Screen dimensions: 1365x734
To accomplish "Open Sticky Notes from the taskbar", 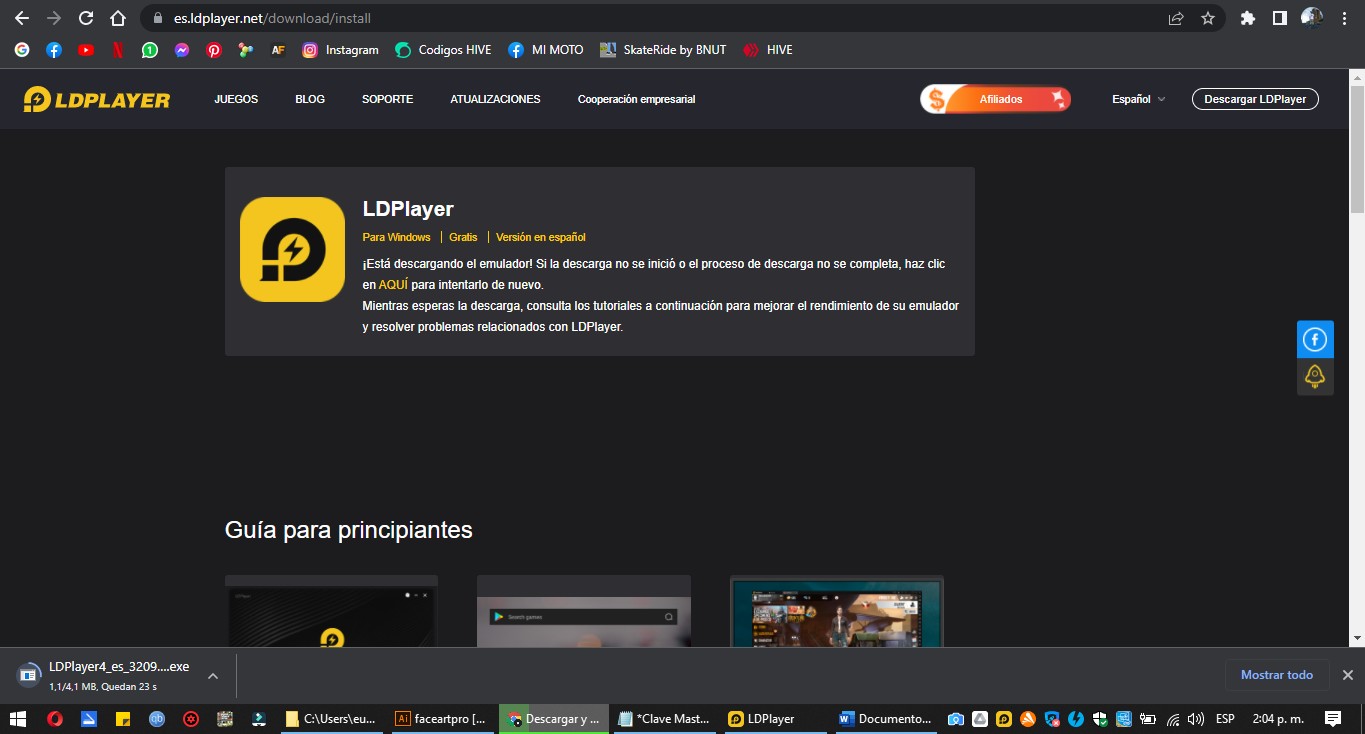I will (123, 718).
